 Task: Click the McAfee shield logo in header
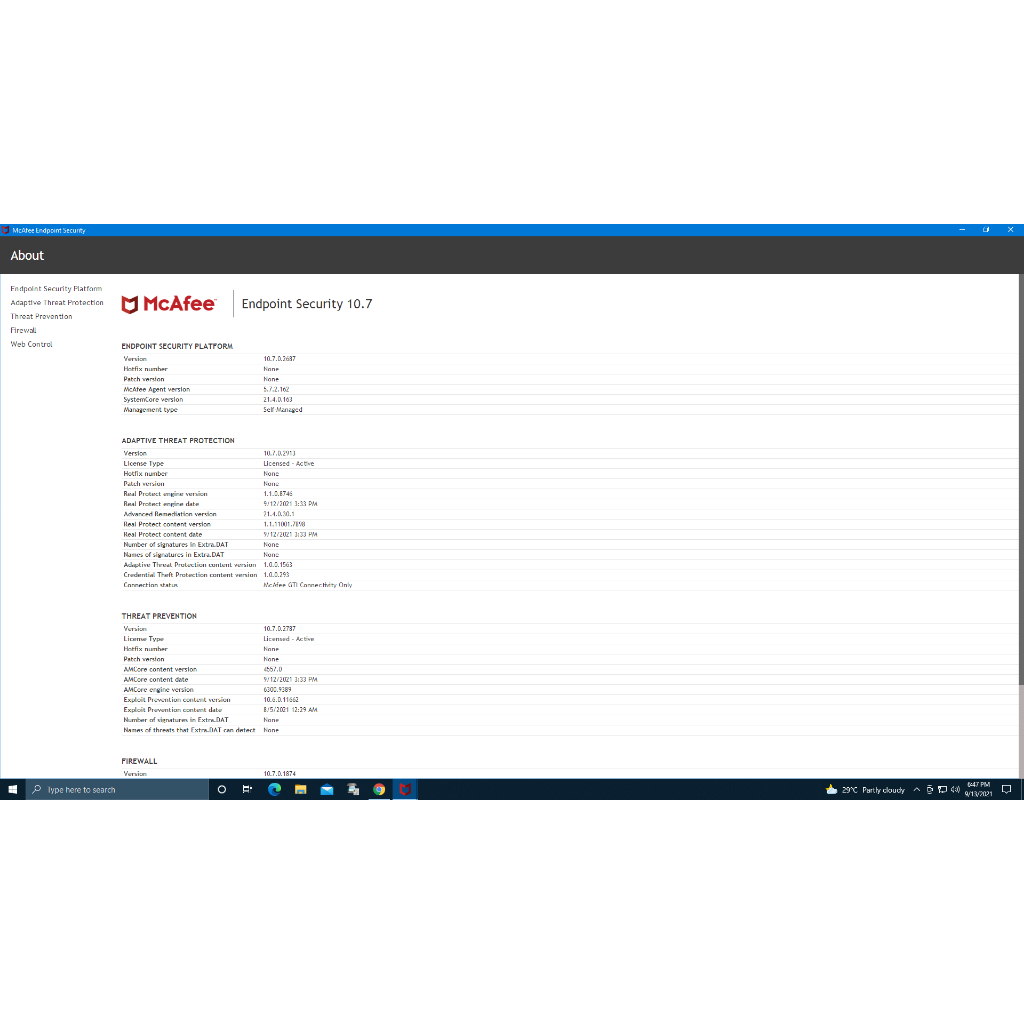coord(130,304)
